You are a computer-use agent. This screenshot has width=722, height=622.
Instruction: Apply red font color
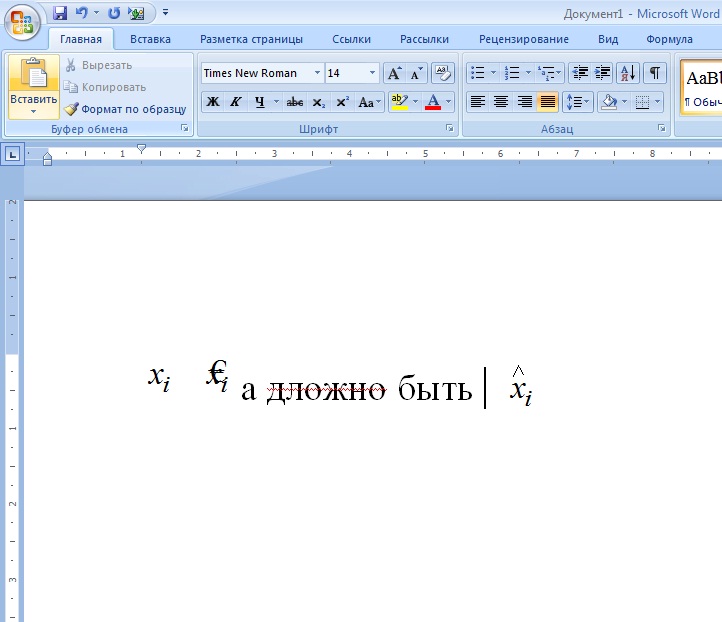pyautogui.click(x=433, y=101)
